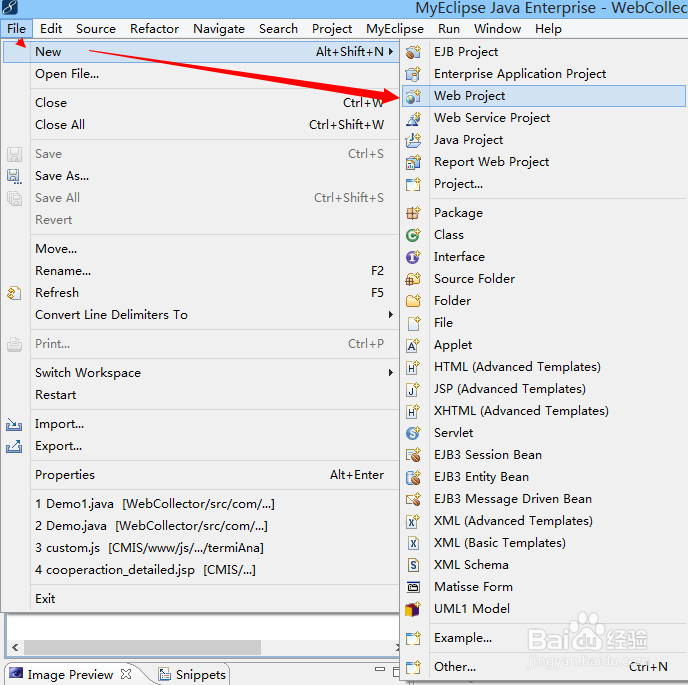Click the EJB3 Session Bean icon
The width and height of the screenshot is (688, 685).
click(413, 455)
